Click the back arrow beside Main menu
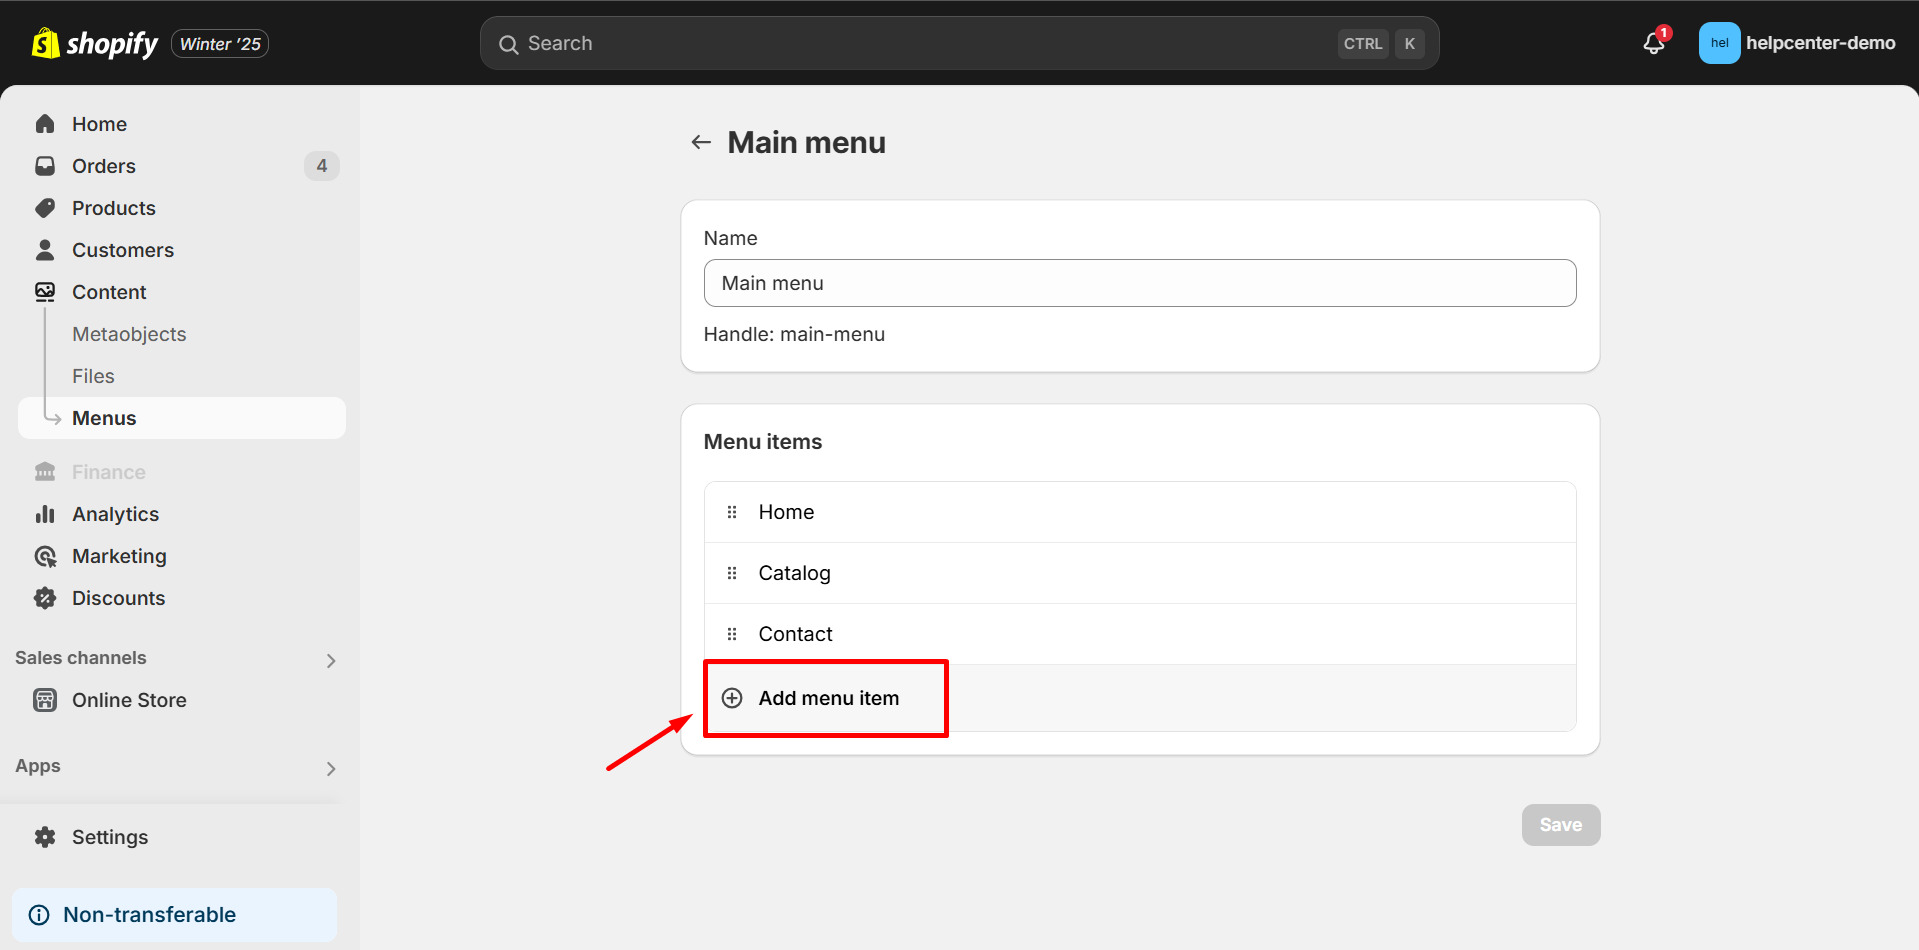1919x950 pixels. click(700, 141)
